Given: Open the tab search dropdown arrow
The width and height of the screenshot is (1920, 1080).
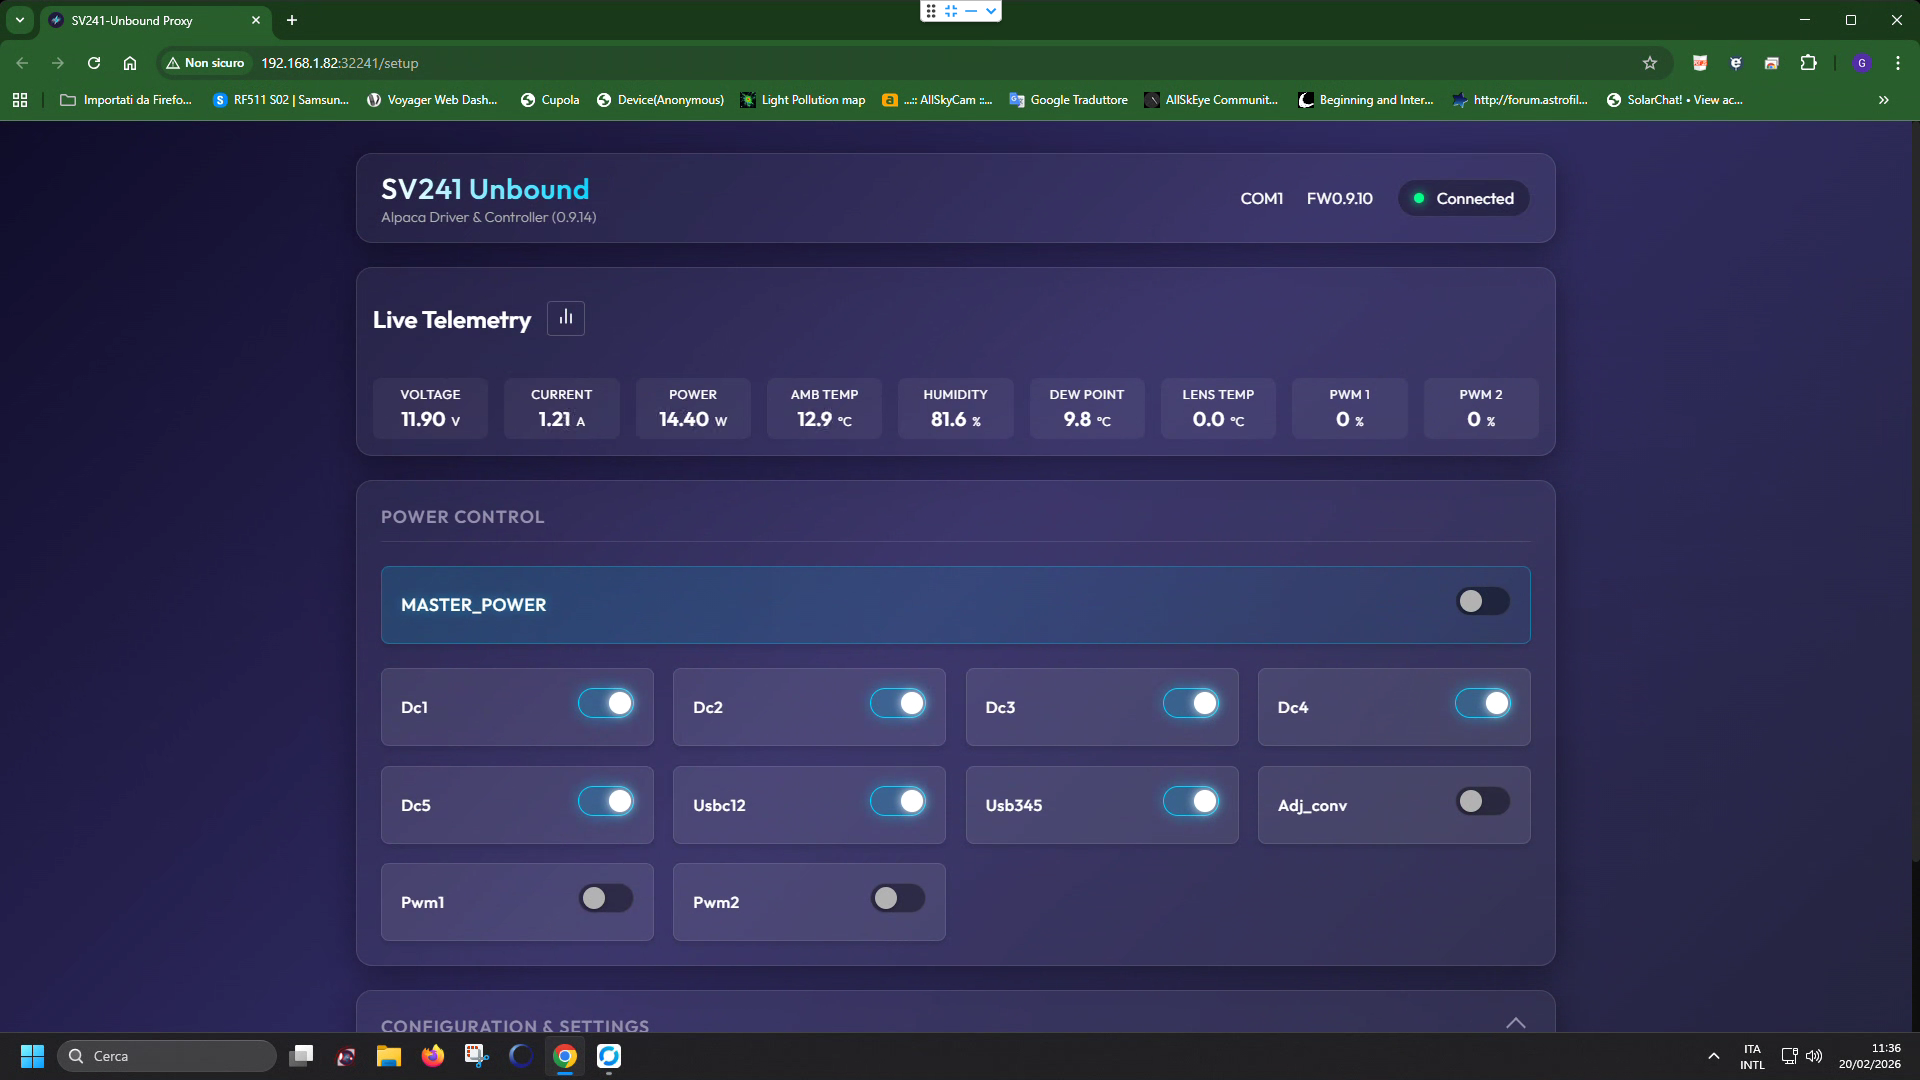Looking at the screenshot, I should coord(19,20).
